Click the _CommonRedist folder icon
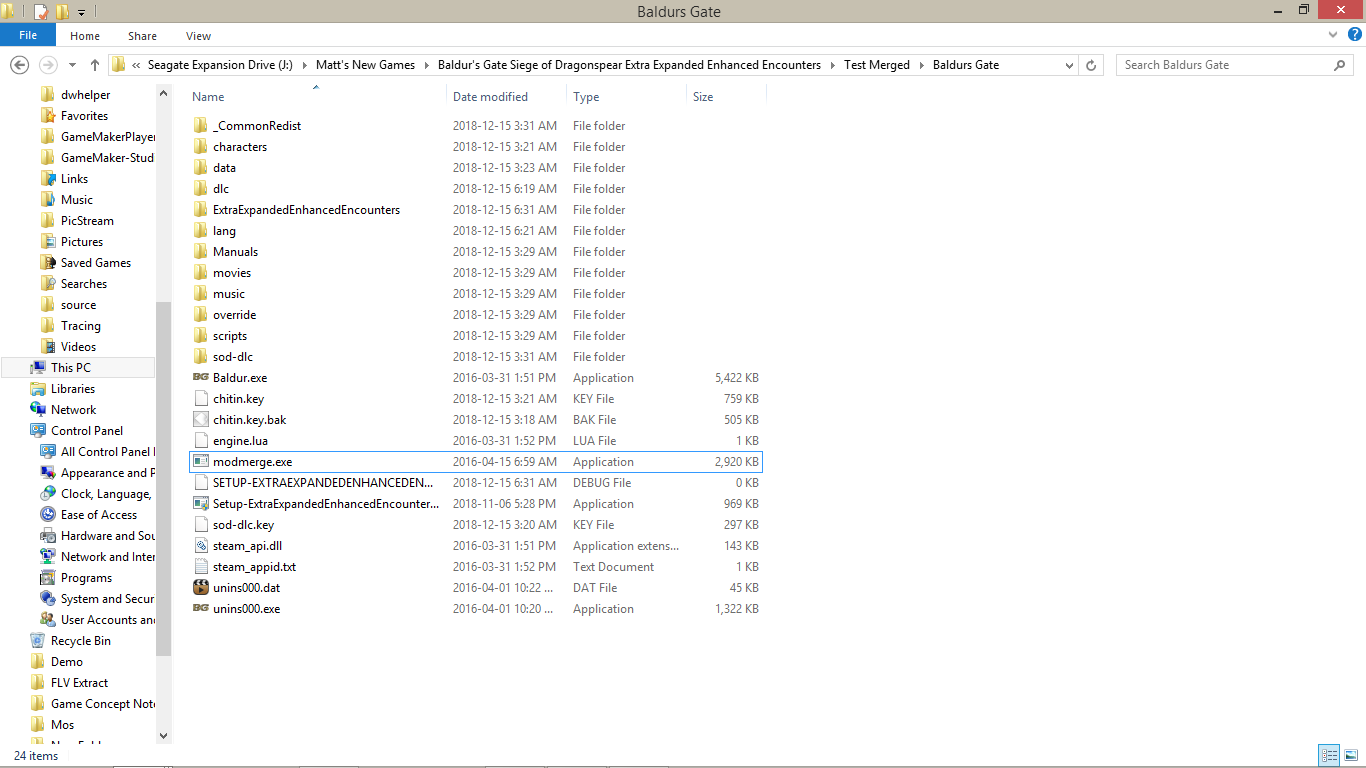The width and height of the screenshot is (1366, 768). [200, 126]
